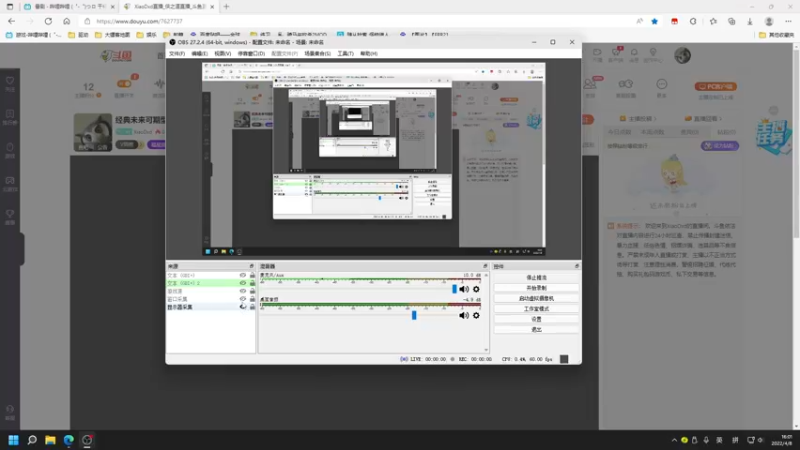Mute the 麦克风/Aux audio channel
This screenshot has width=800, height=450.
coord(464,289)
